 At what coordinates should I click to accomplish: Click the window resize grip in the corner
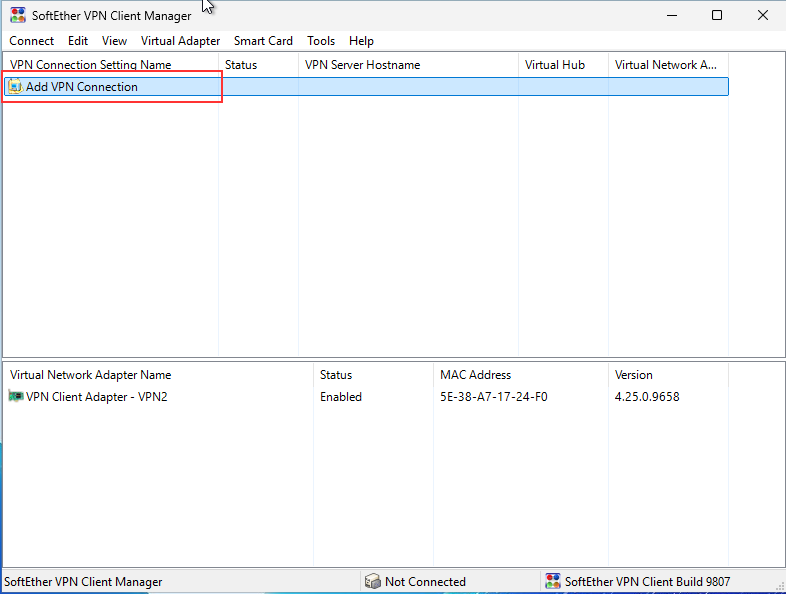click(x=780, y=585)
